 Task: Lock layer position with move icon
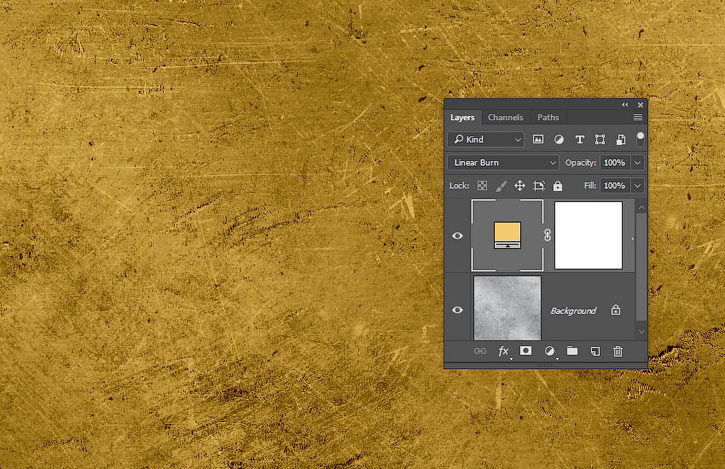coord(520,186)
